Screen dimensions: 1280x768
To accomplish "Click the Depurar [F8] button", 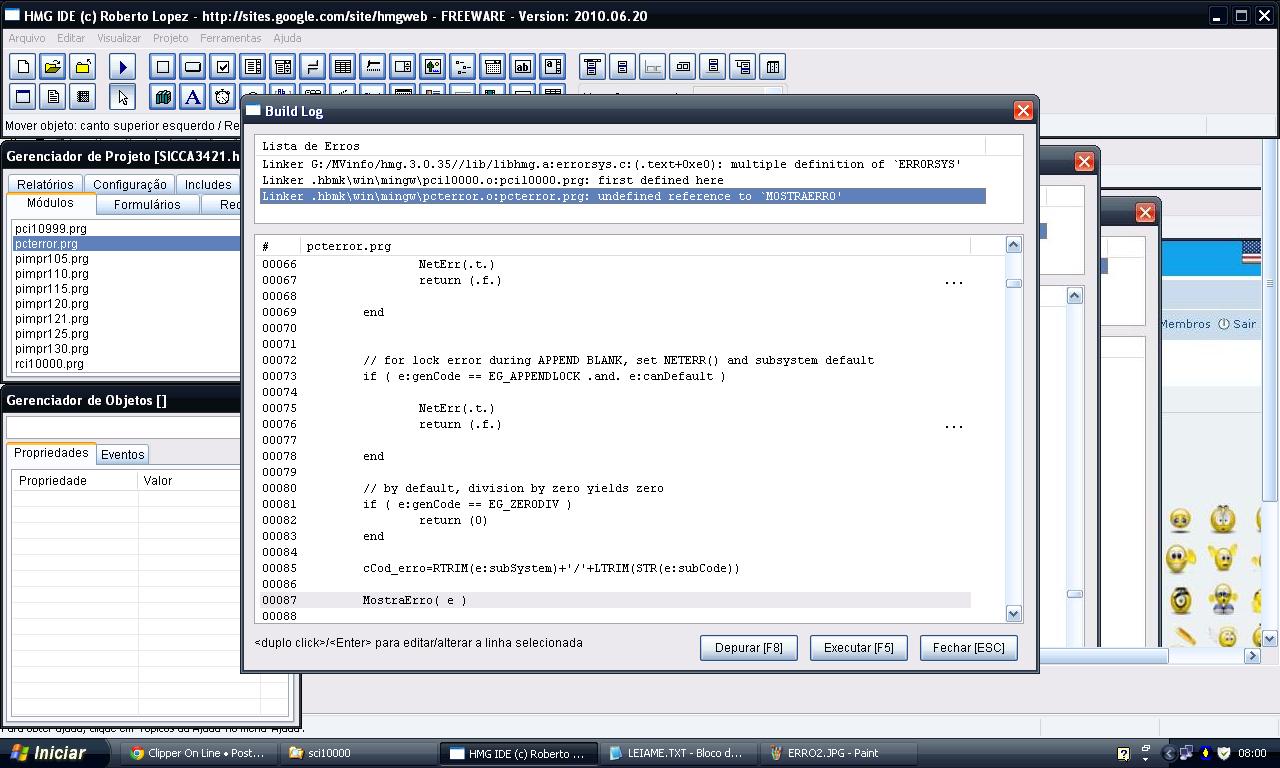I will point(748,648).
